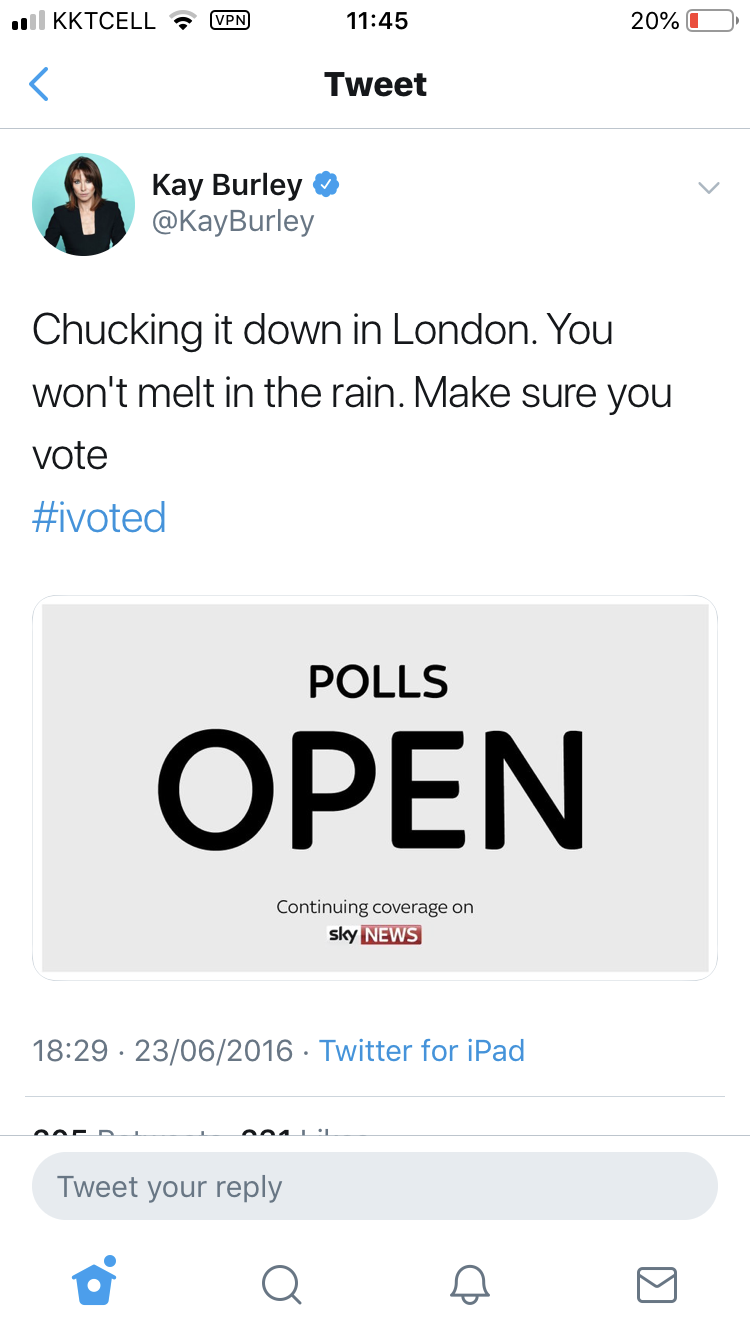
Task: Open the Messages envelope tab
Action: (x=657, y=1284)
